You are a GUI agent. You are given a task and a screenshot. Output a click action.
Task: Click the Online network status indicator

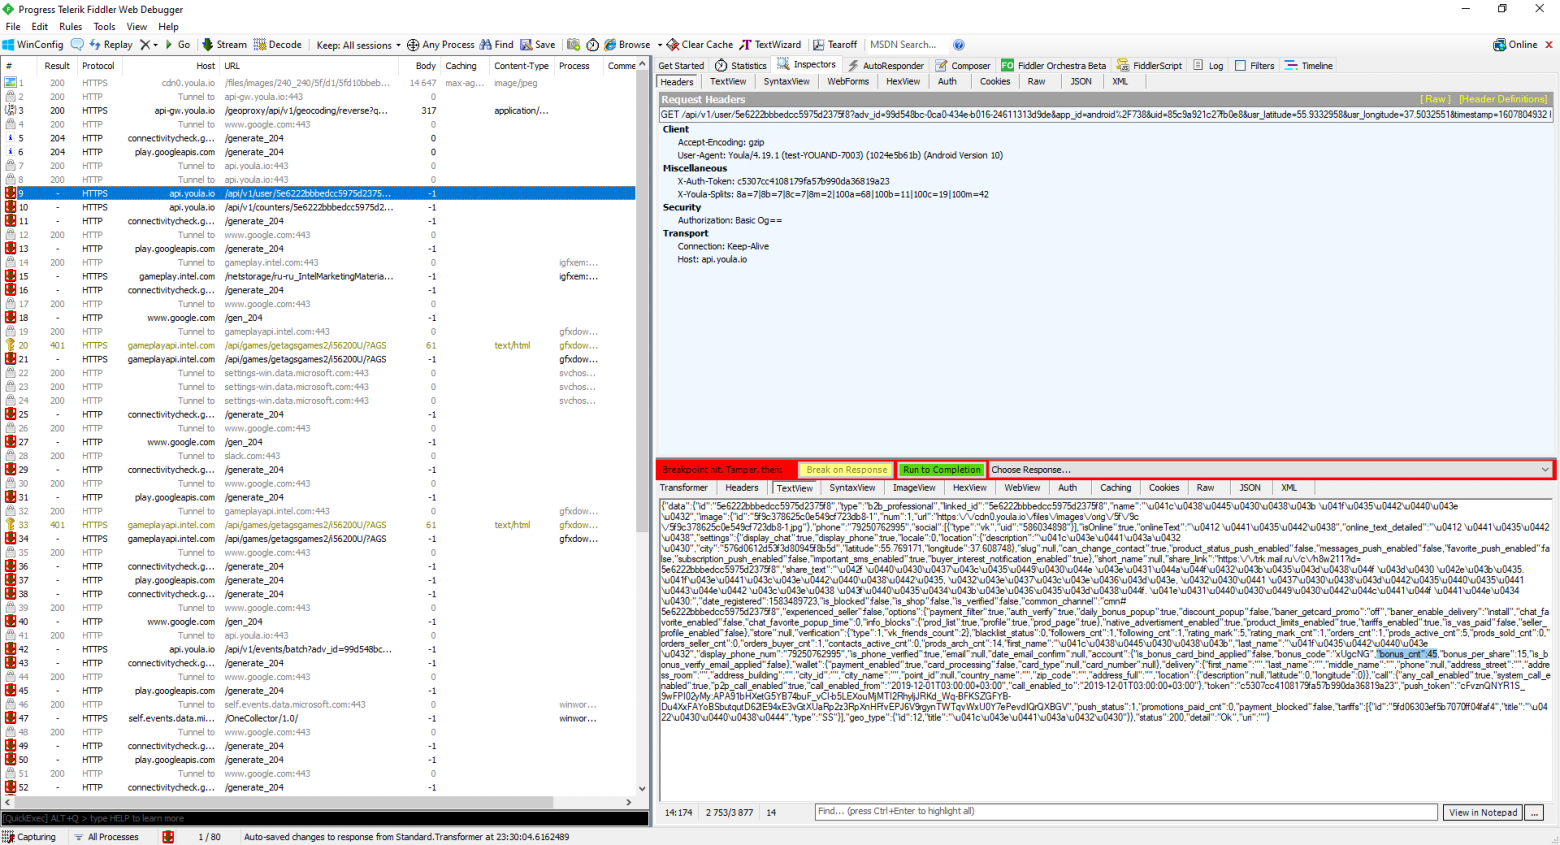pyautogui.click(x=1515, y=45)
